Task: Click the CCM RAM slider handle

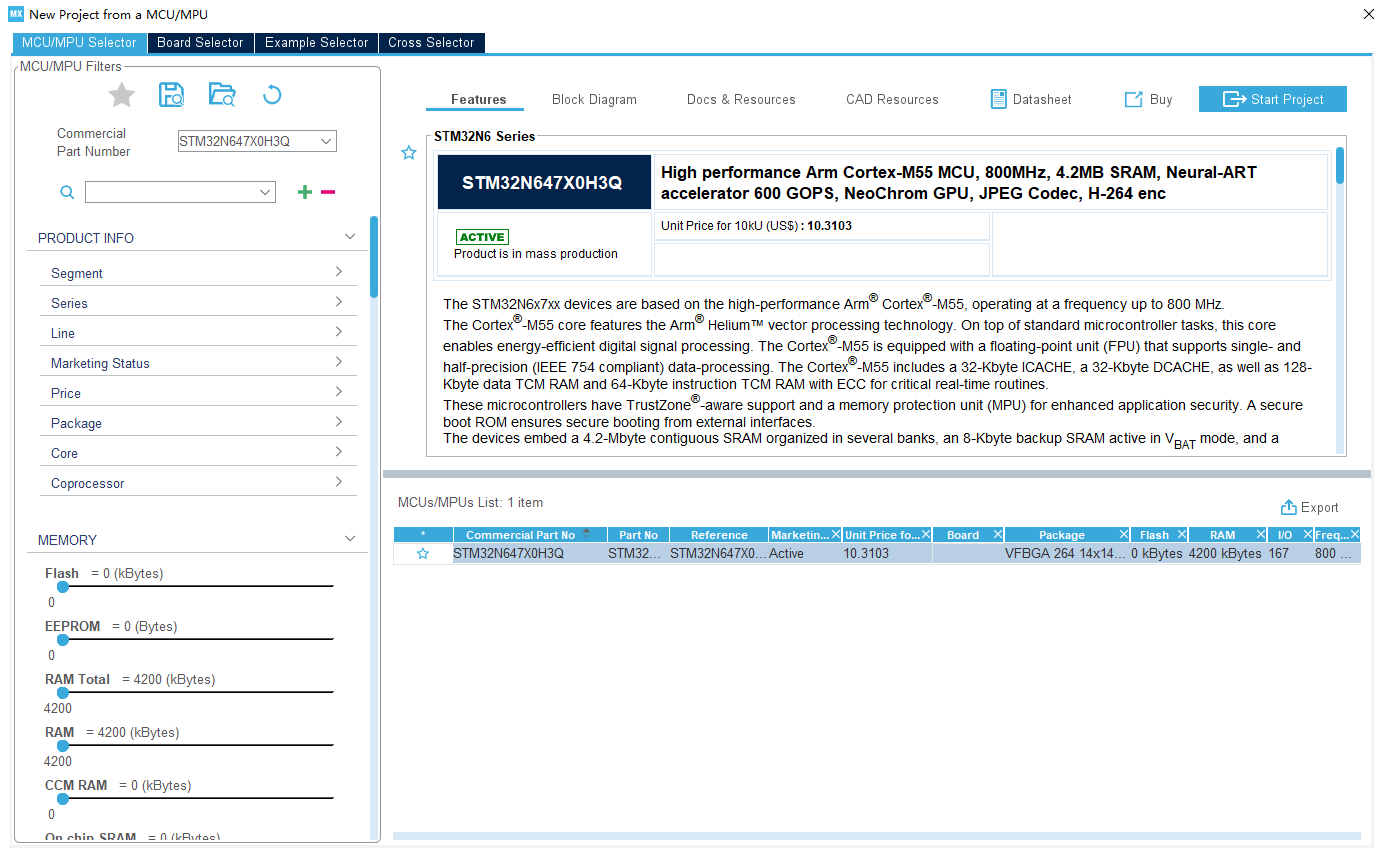Action: pyautogui.click(x=63, y=799)
